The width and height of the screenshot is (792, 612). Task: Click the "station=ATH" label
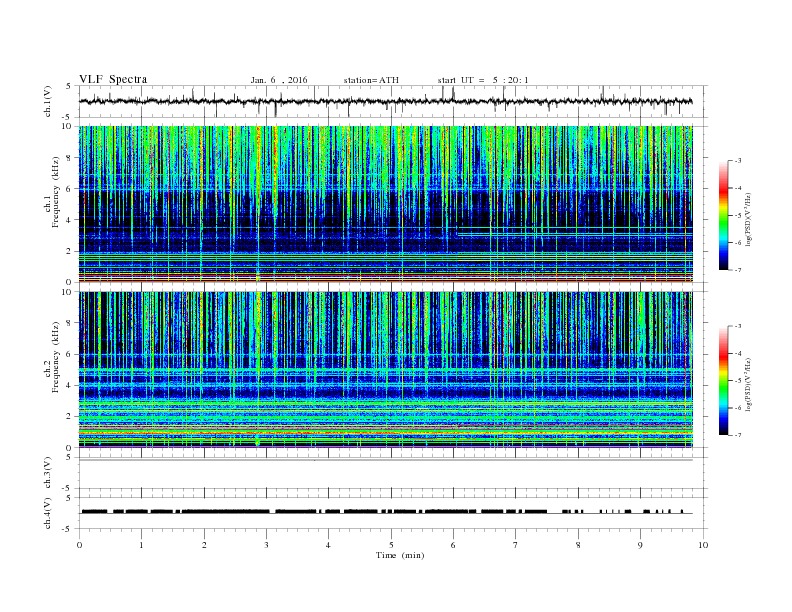pos(371,80)
